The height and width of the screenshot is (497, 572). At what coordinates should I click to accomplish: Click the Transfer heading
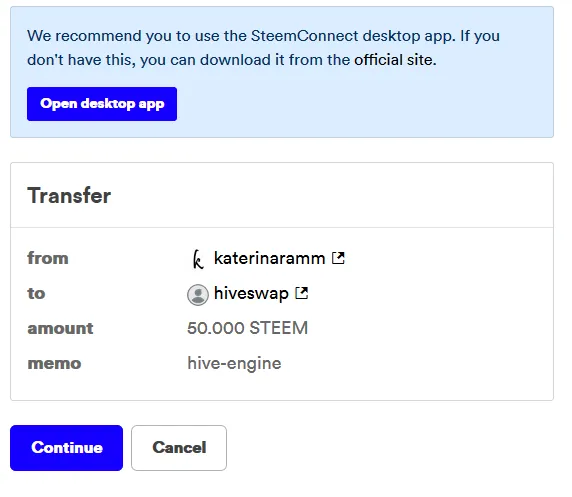(69, 196)
